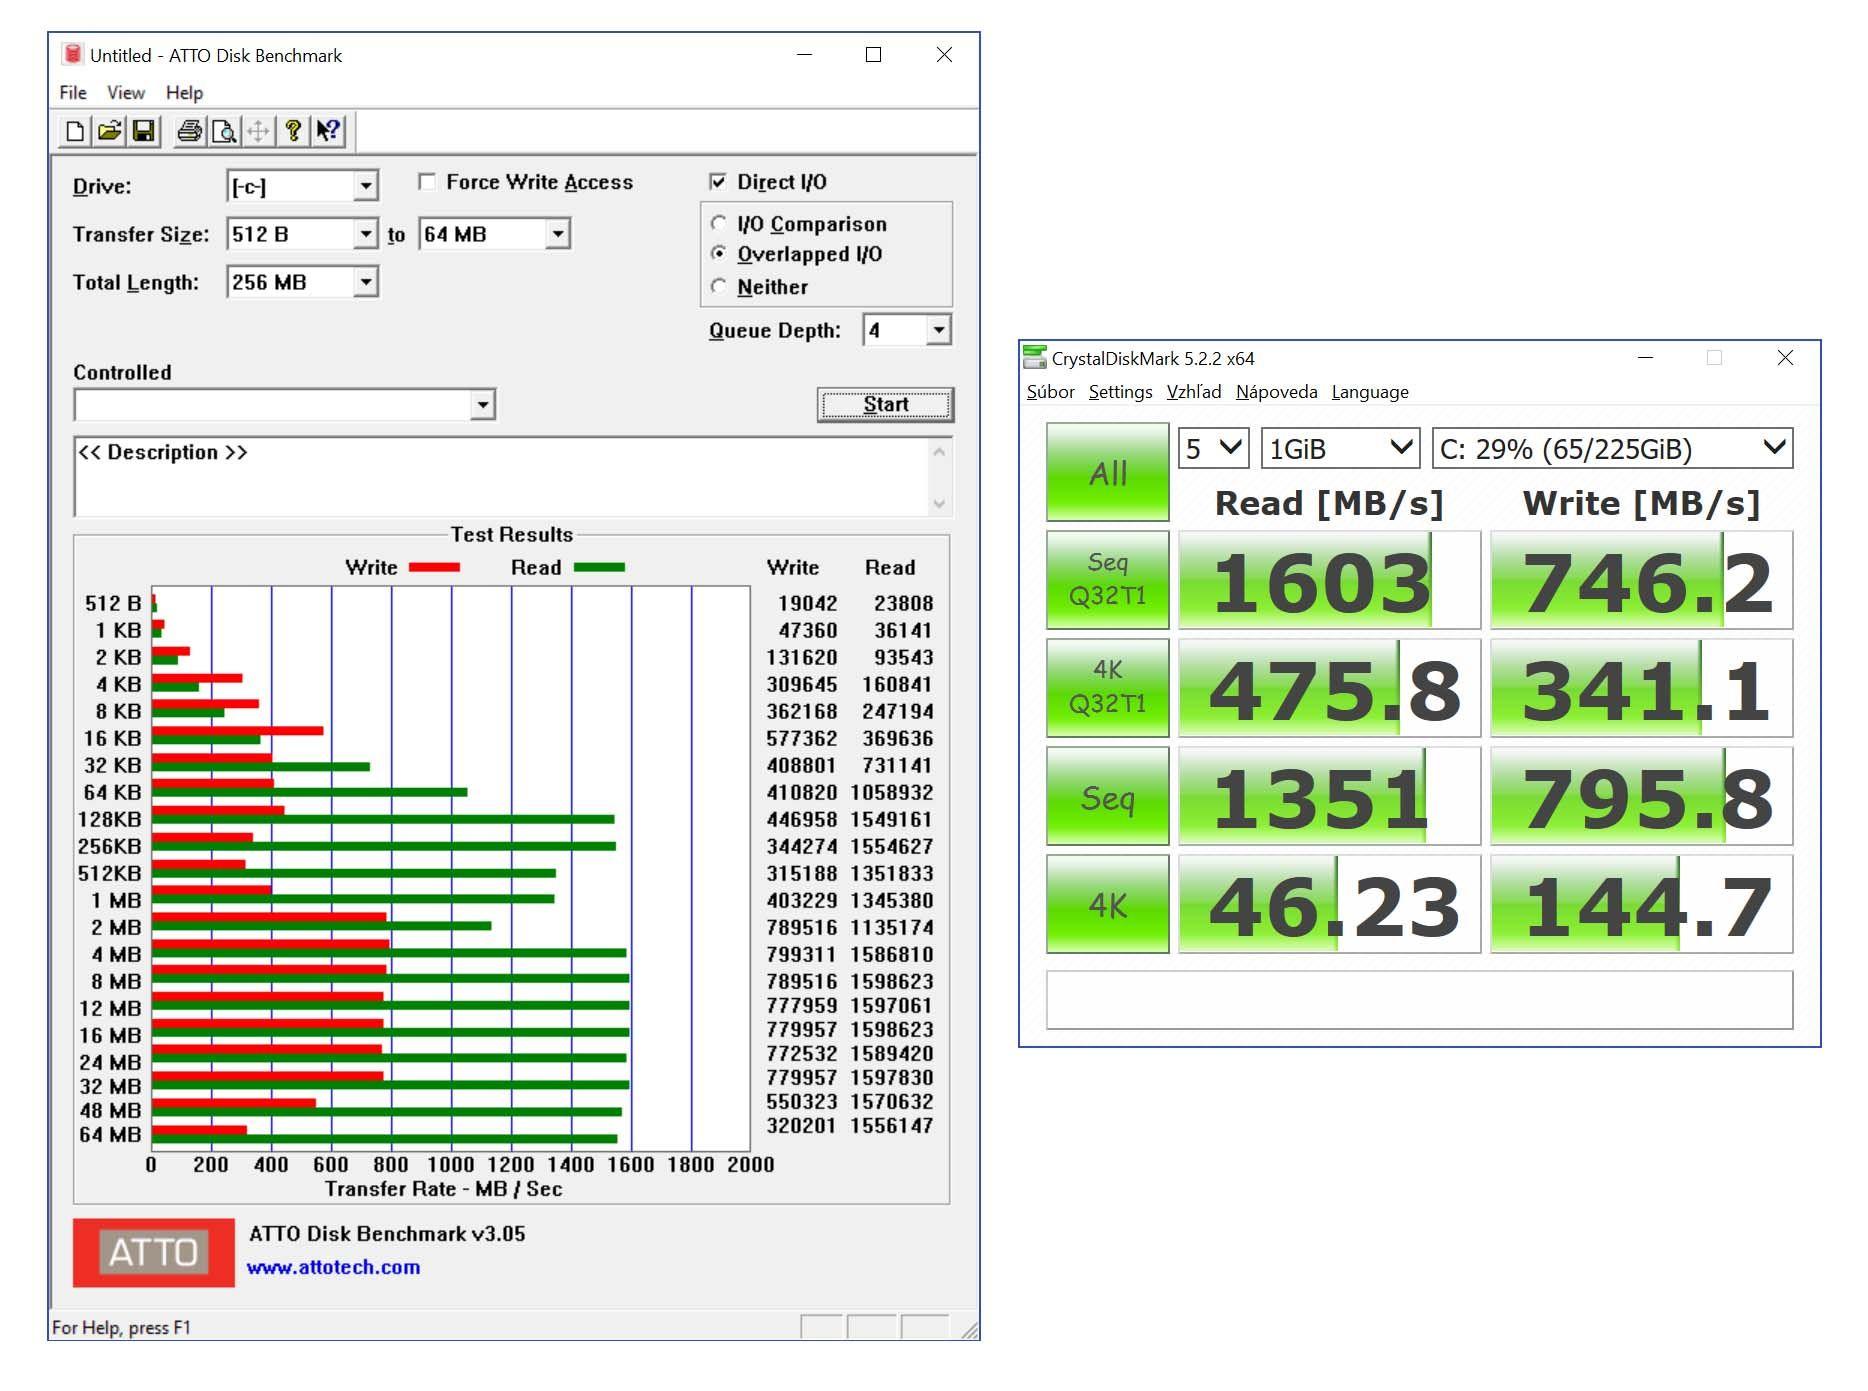
Task: Click the green Read legend swatch
Action: tap(598, 567)
